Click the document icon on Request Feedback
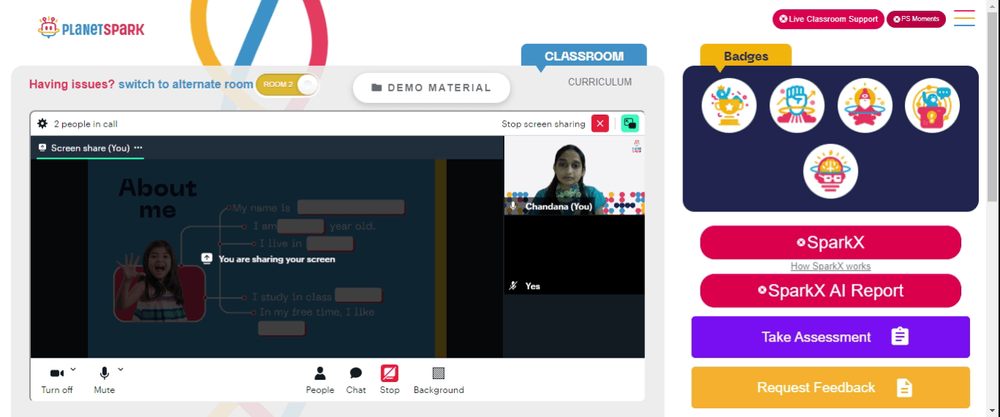The width and height of the screenshot is (1000, 417). (904, 388)
